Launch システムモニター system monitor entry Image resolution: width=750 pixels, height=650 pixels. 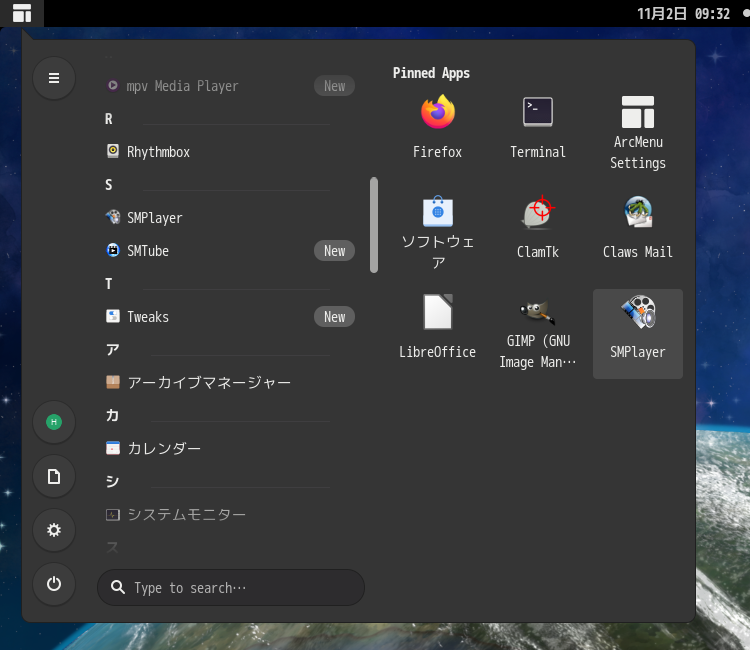pyautogui.click(x=230, y=515)
